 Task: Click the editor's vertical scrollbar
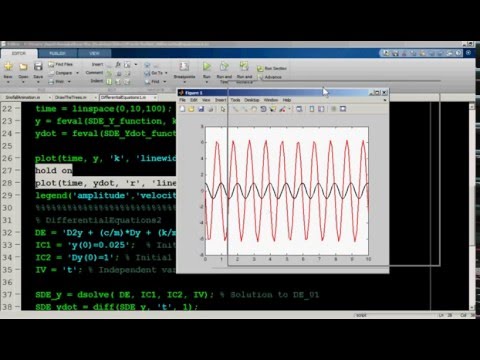pyautogui.click(x=472, y=207)
